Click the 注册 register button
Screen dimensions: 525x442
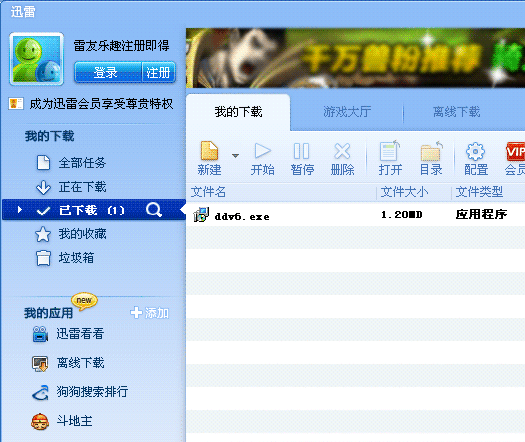pyautogui.click(x=159, y=72)
